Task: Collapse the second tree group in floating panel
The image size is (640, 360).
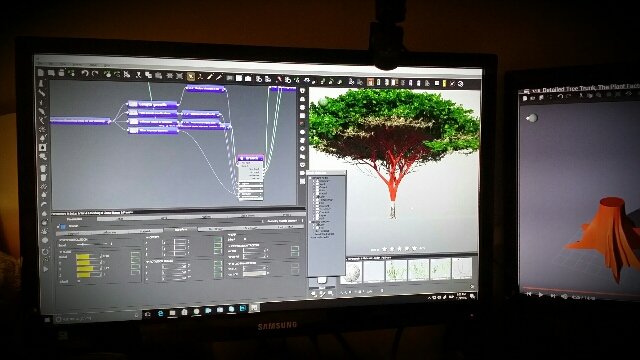Action: (311, 222)
